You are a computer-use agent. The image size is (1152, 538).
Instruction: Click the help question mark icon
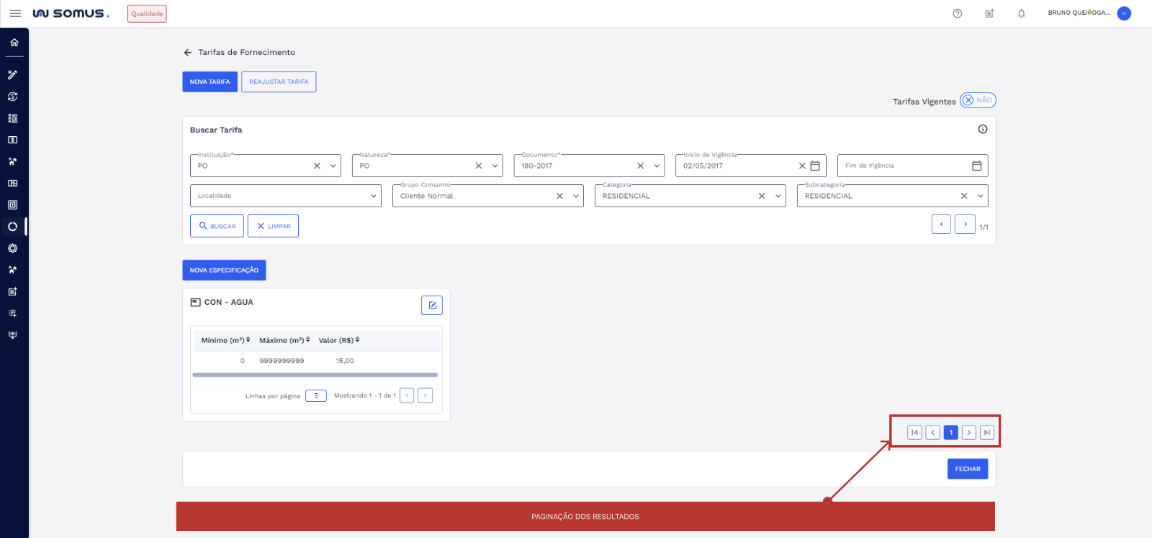coord(957,14)
